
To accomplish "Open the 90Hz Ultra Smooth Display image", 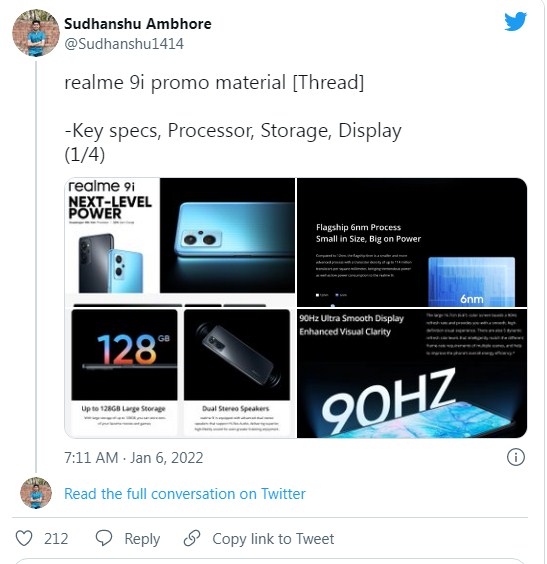I will click(x=412, y=373).
